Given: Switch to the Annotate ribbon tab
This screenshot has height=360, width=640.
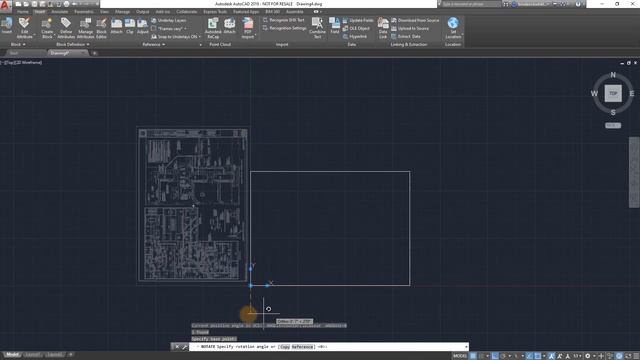Looking at the screenshot, I should (x=59, y=12).
